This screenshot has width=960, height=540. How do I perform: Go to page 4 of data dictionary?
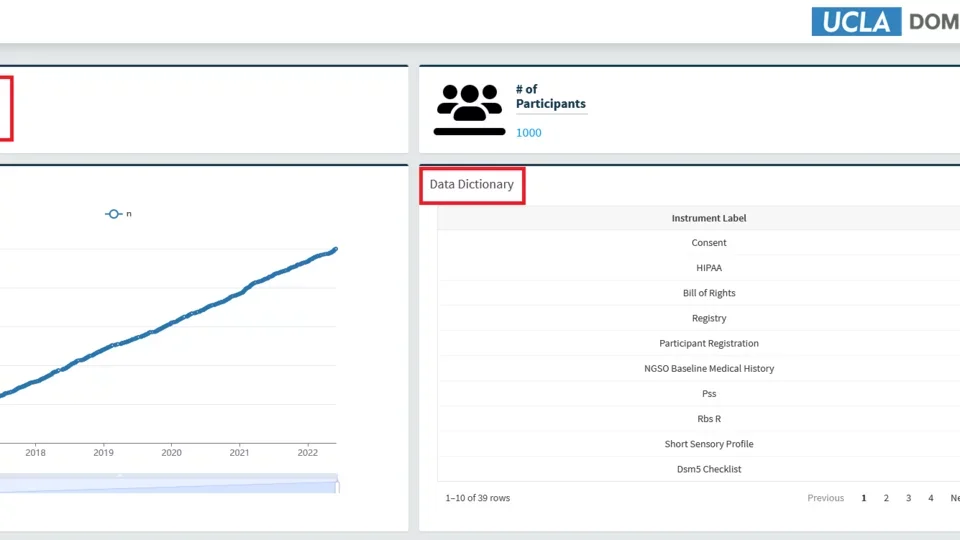click(x=931, y=498)
